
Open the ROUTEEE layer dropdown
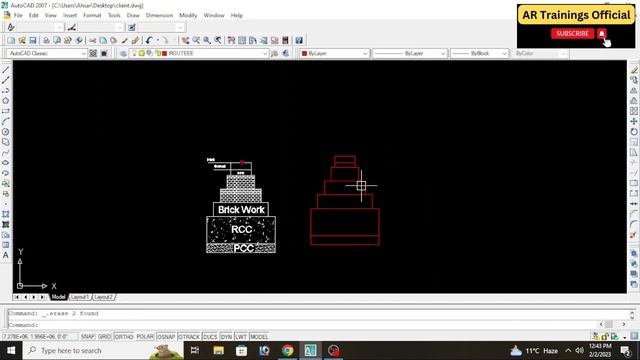click(199, 53)
